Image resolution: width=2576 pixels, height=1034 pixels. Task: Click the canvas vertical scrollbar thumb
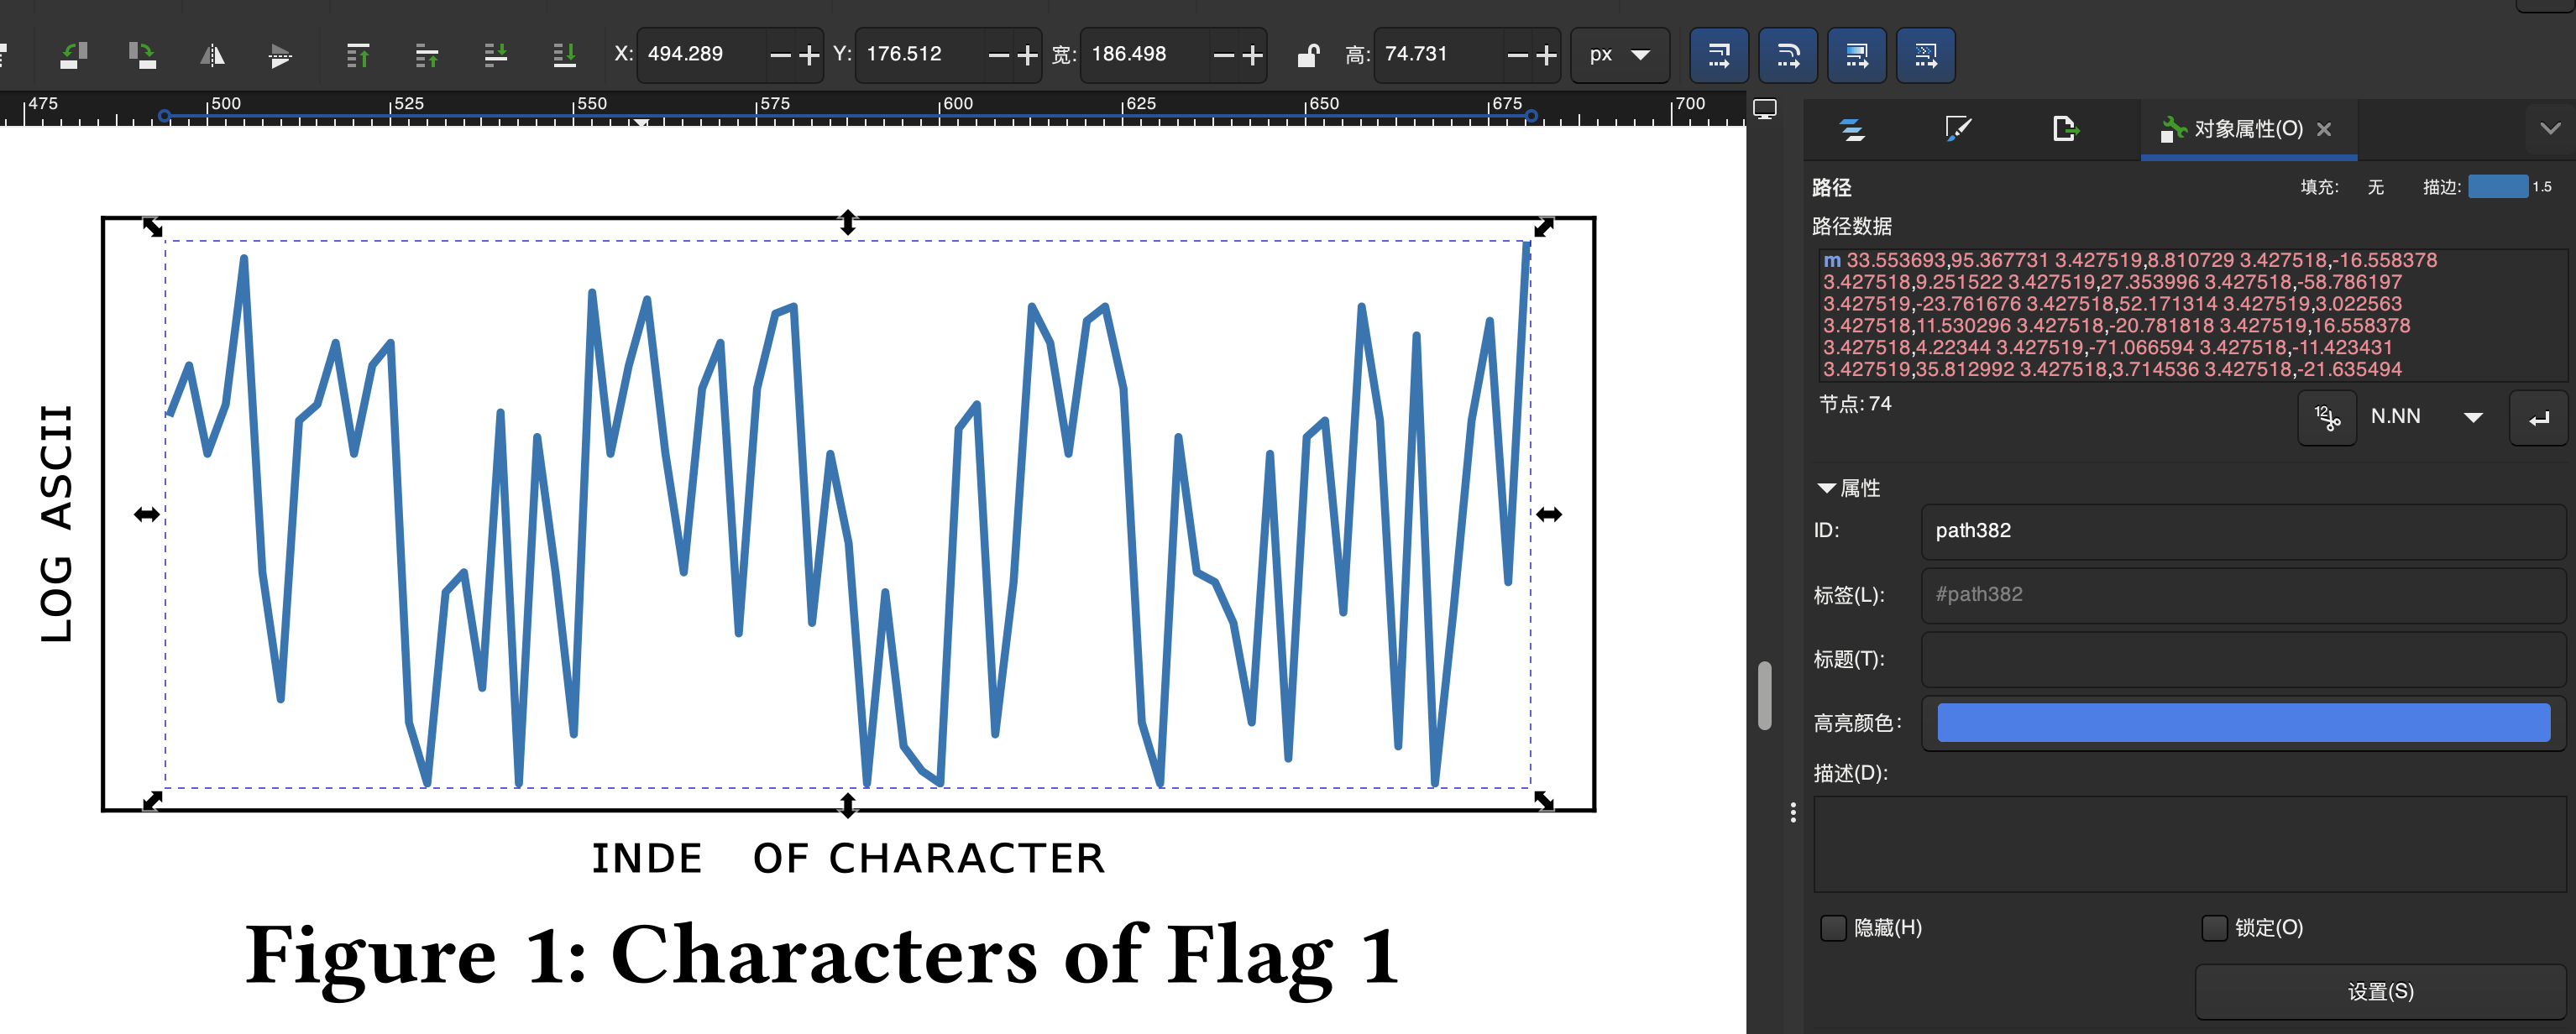(1764, 696)
